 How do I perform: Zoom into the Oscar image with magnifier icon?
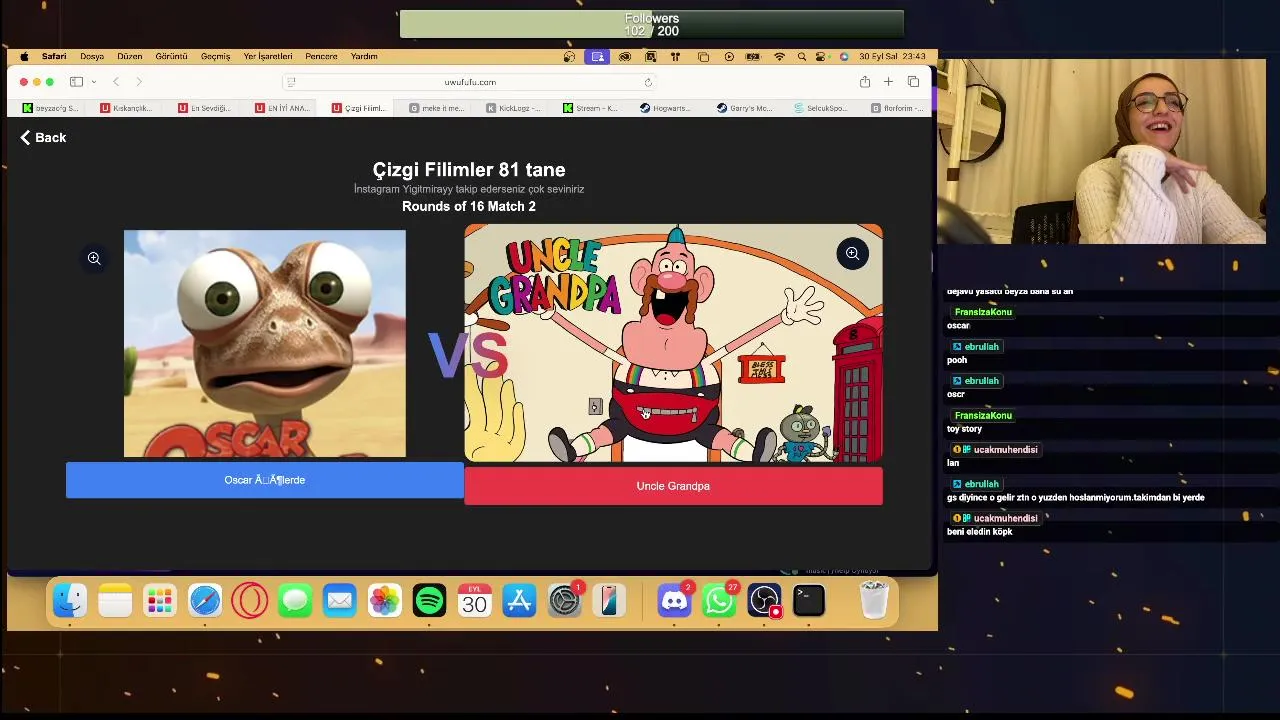94,258
